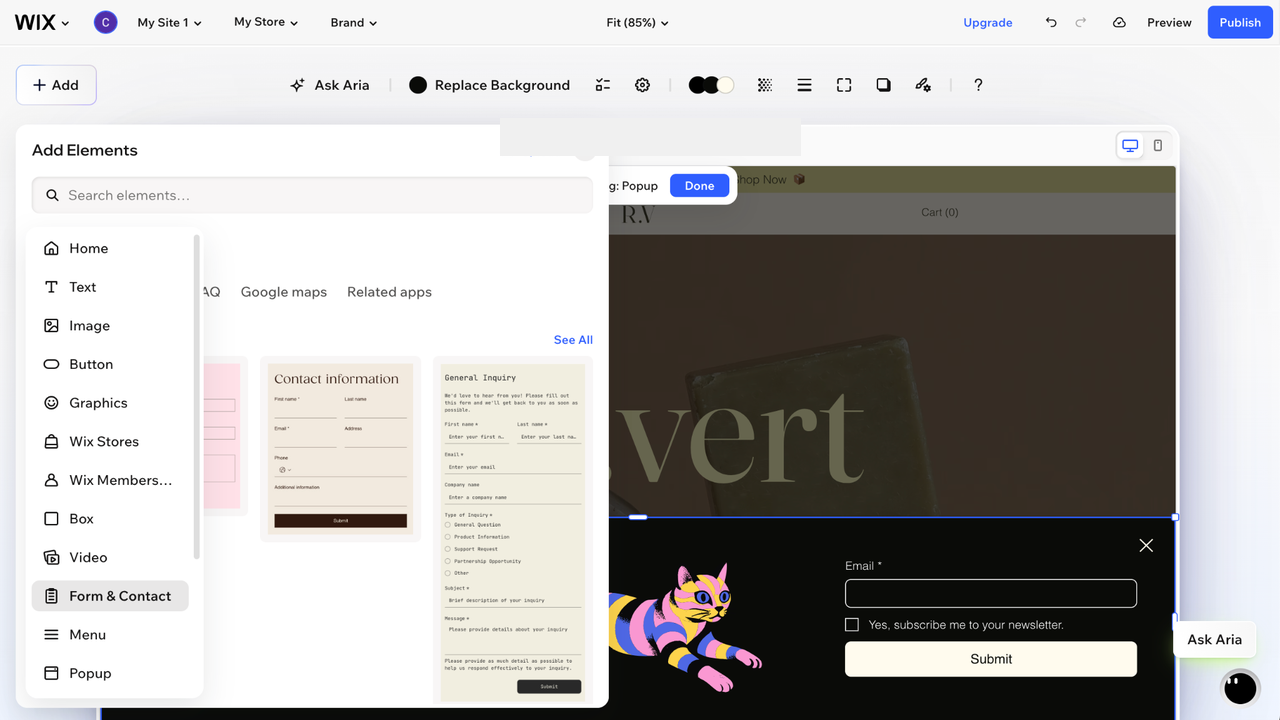This screenshot has height=720, width=1280.
Task: Click the Wix Stores bag icon
Action: (x=51, y=441)
